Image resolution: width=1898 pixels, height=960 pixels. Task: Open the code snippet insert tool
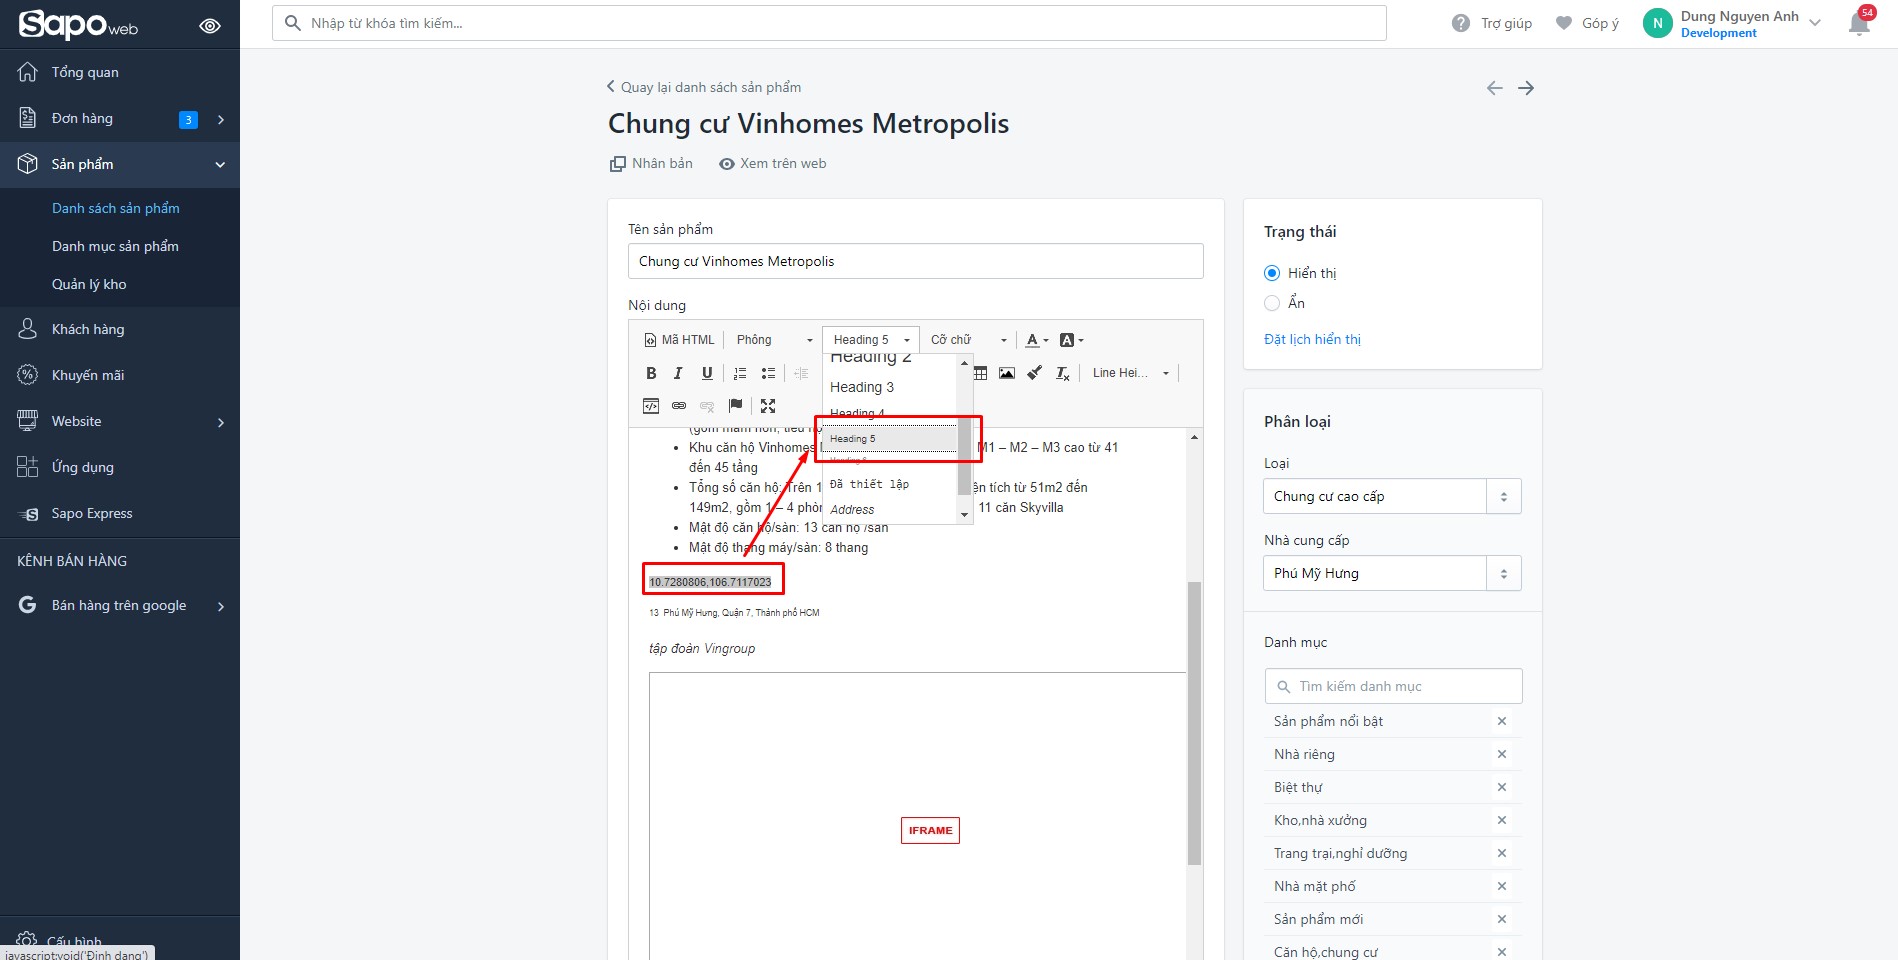(x=651, y=405)
